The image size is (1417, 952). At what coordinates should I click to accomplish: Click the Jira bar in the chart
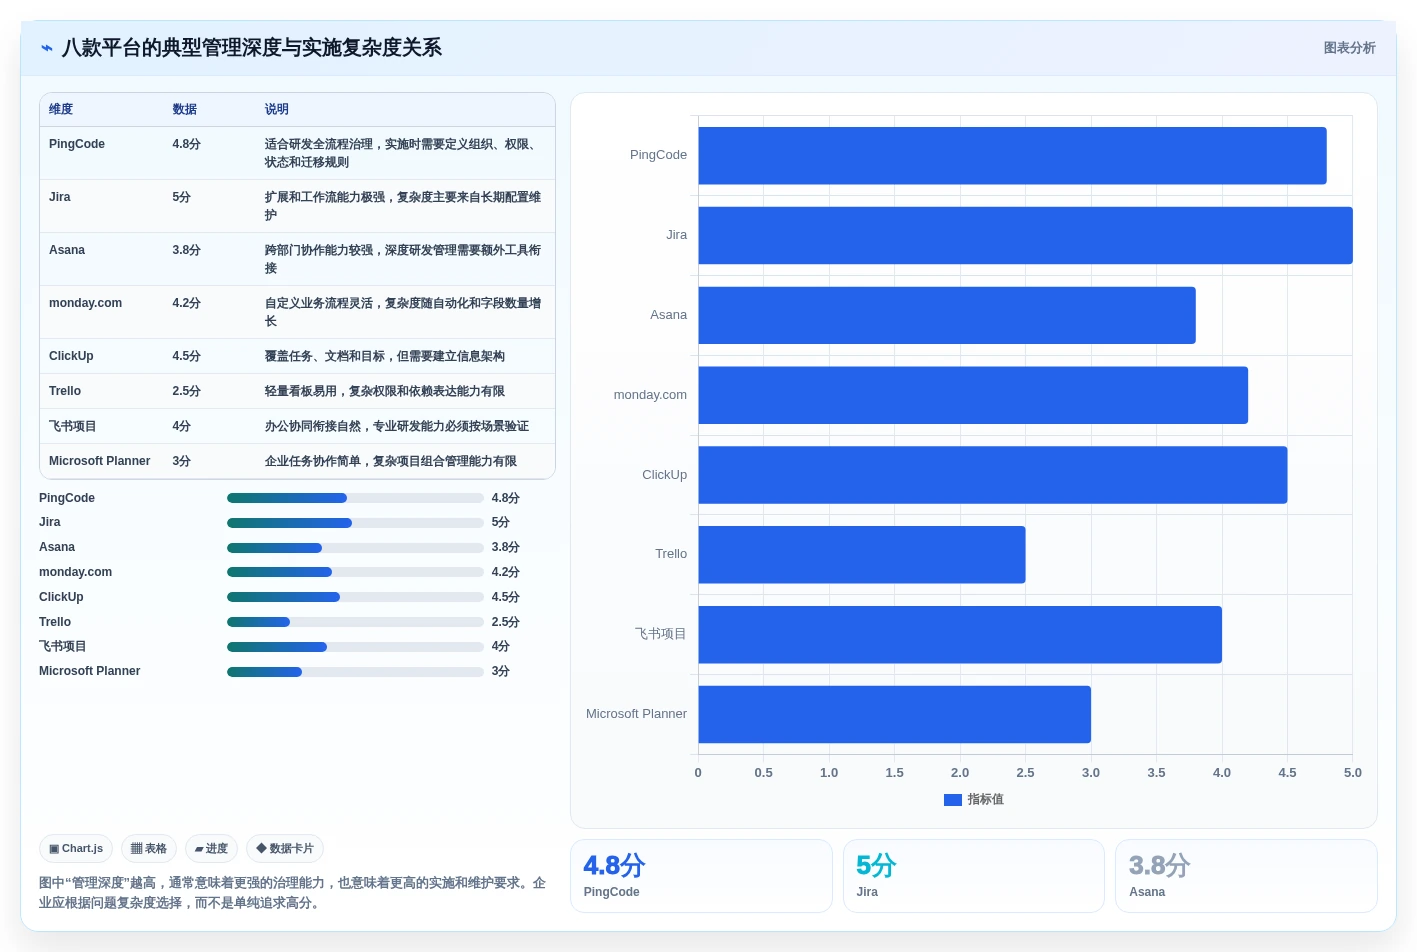tap(1025, 236)
